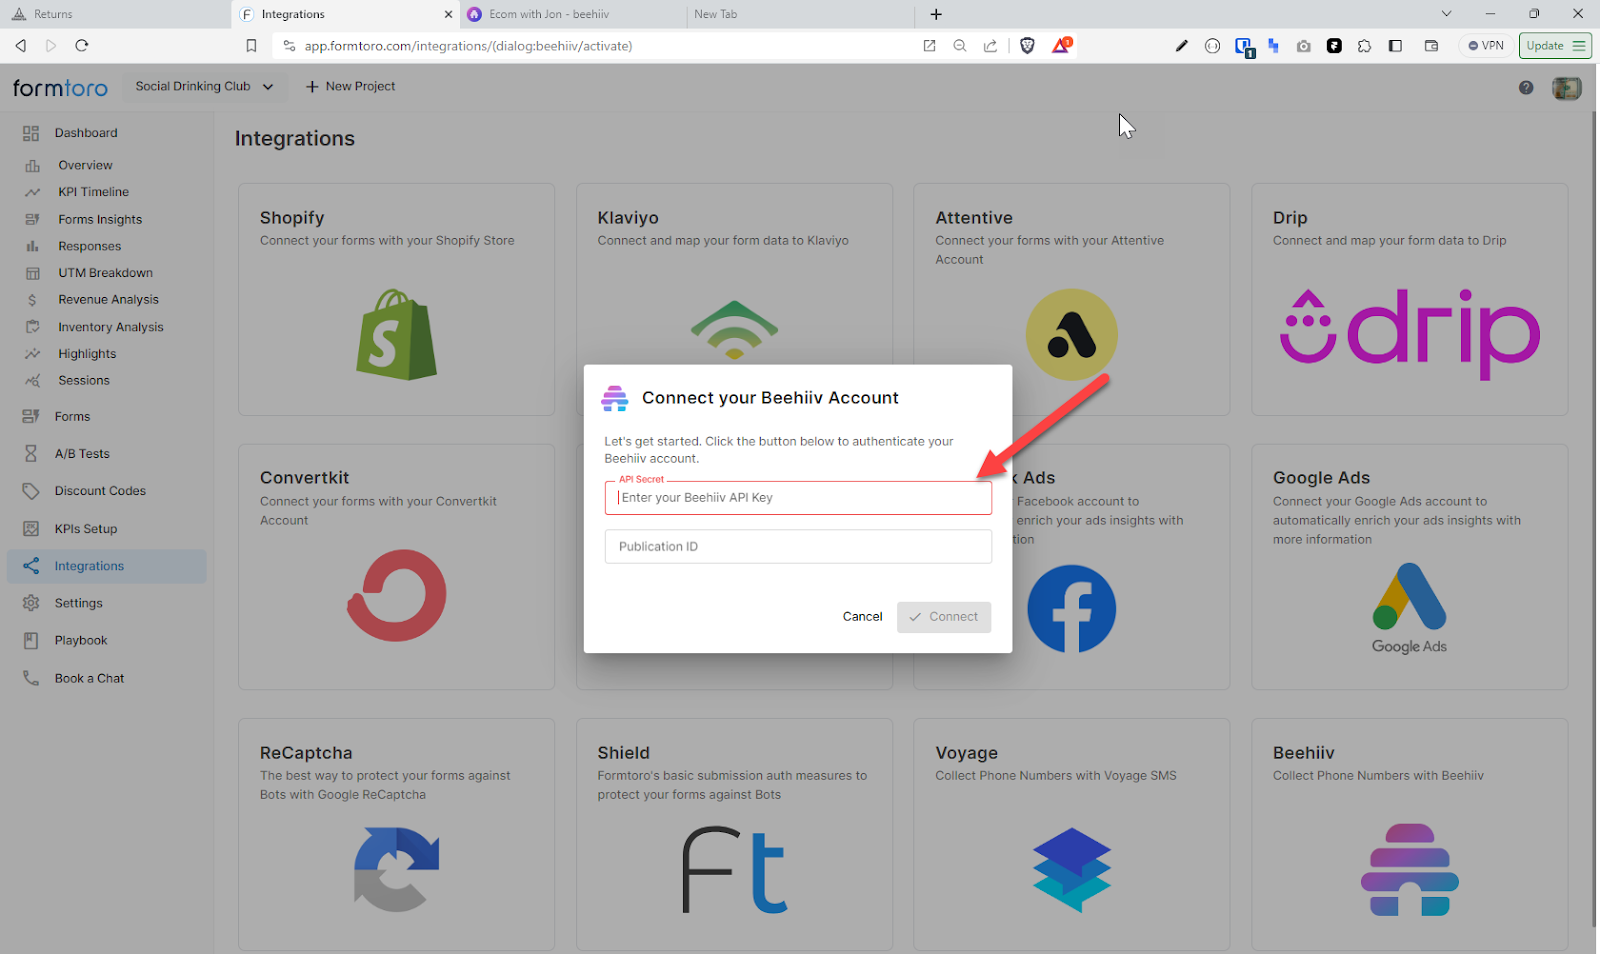Click the KPIs Setup icon
The width and height of the screenshot is (1600, 954).
click(31, 529)
